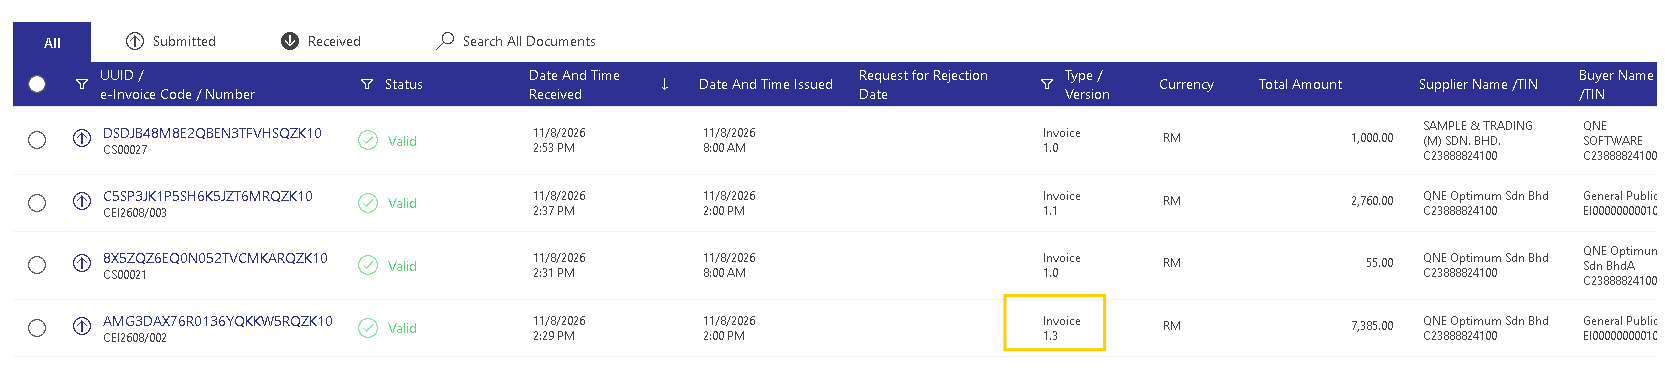This screenshot has height=369, width=1665.
Task: Open document C5SP3JK1P5SH6K5JZT6MRQZK10
Action: [x=208, y=196]
